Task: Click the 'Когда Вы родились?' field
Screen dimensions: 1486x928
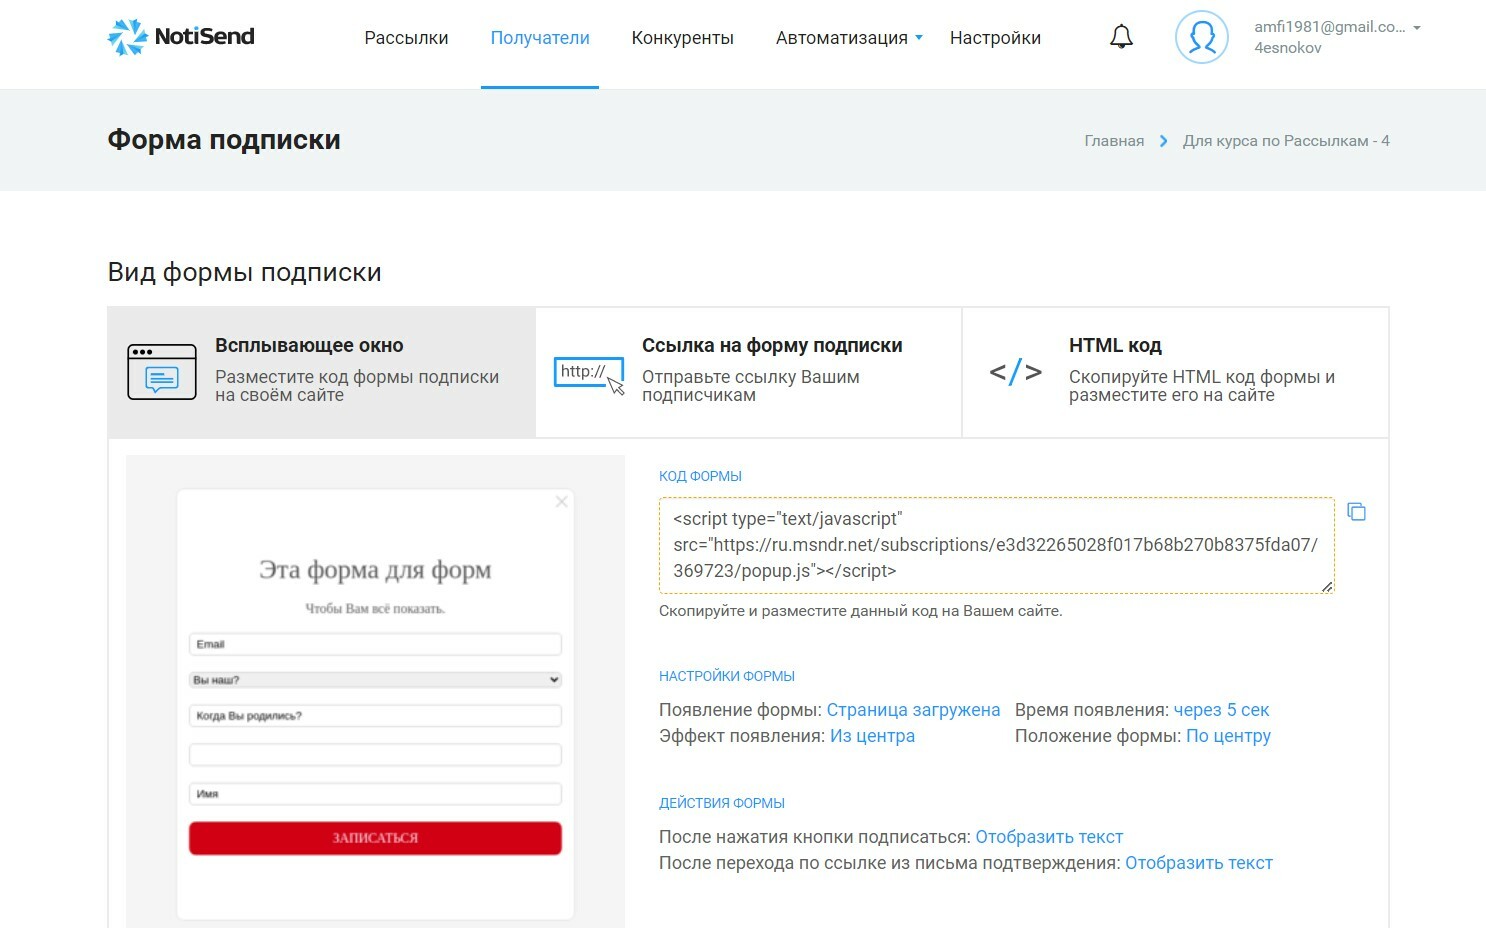Action: click(x=375, y=716)
